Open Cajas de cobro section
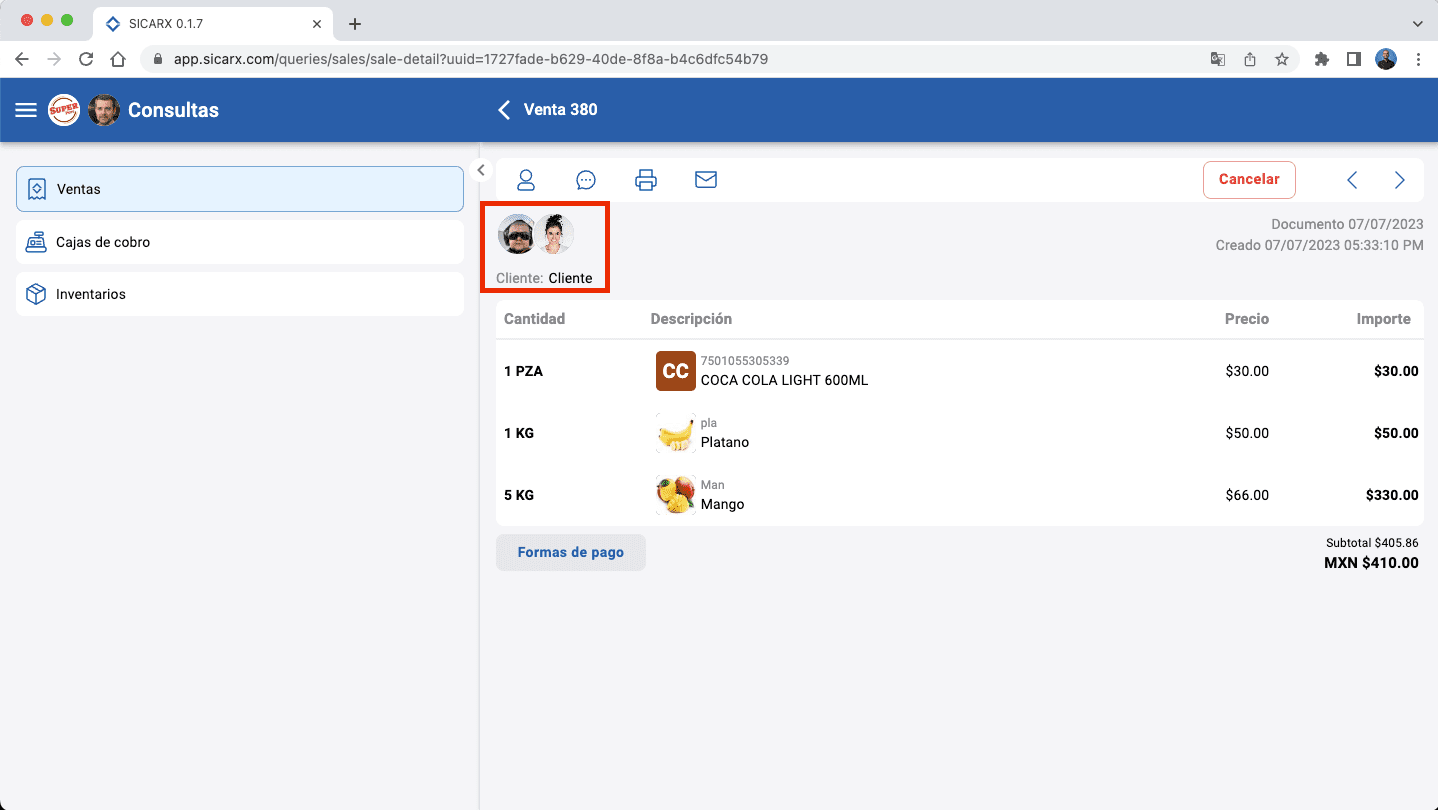1438x810 pixels. (240, 242)
